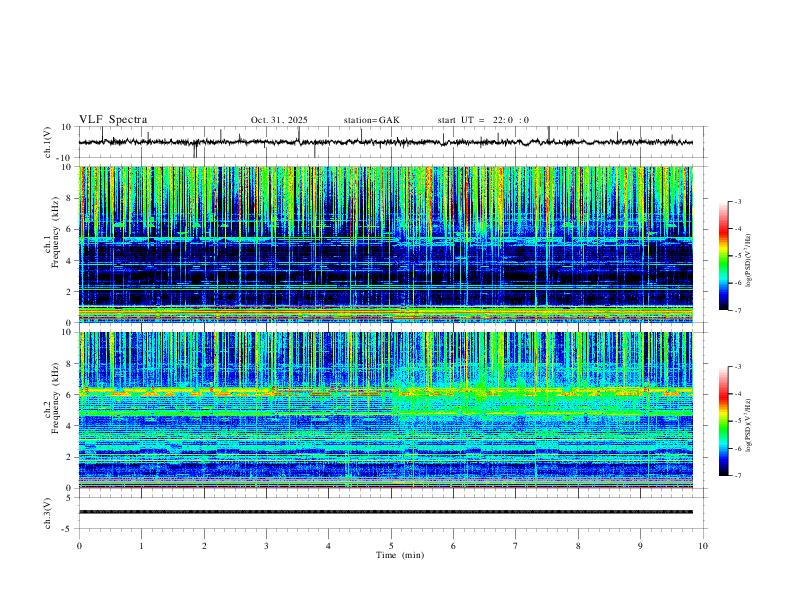Click the lower 'log(PSD)(V²/Hz)' label

coord(749,425)
